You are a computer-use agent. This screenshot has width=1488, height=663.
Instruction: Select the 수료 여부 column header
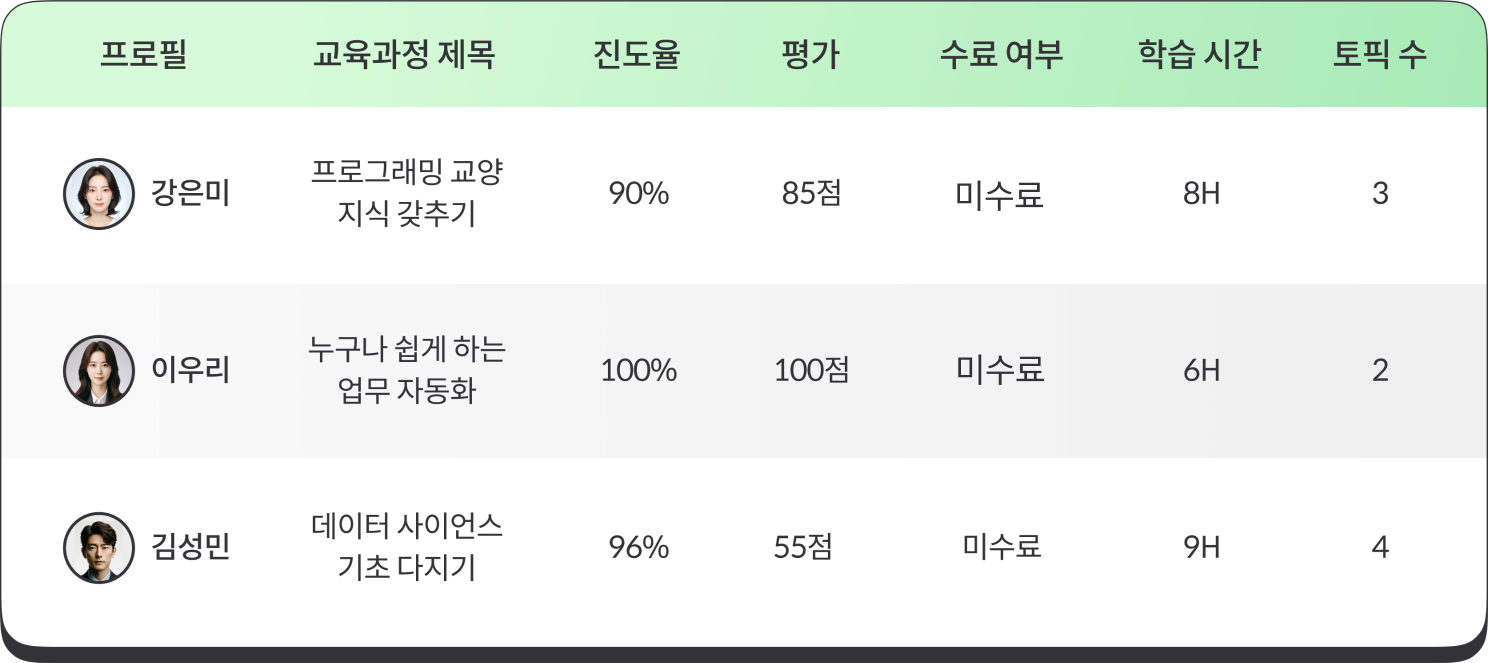point(1000,55)
